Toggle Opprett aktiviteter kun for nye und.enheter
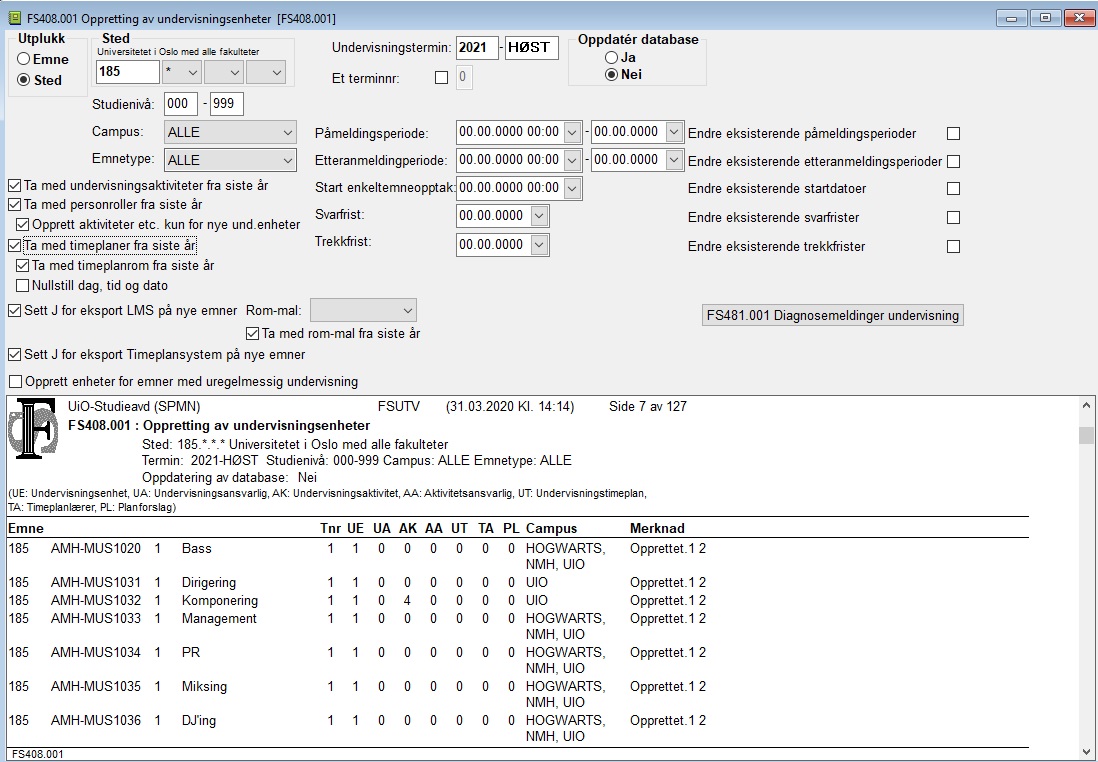The image size is (1098, 762). coord(22,225)
